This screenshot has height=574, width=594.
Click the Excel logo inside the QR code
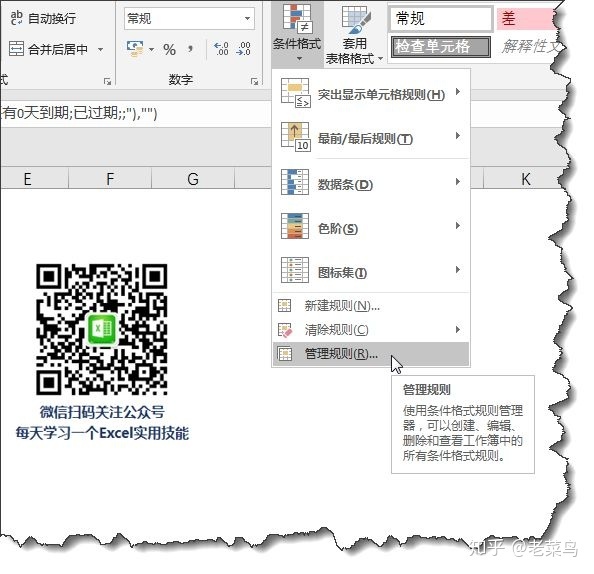(x=102, y=329)
